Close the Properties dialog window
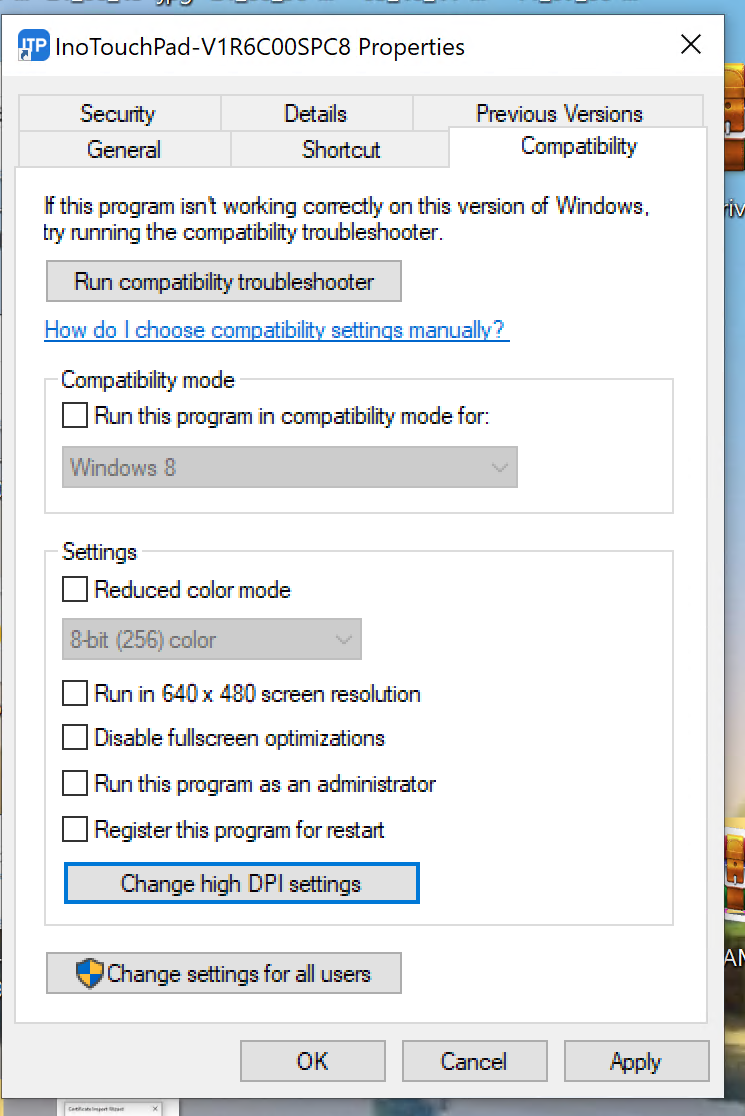Screen dimensions: 745x1116 tap(690, 45)
